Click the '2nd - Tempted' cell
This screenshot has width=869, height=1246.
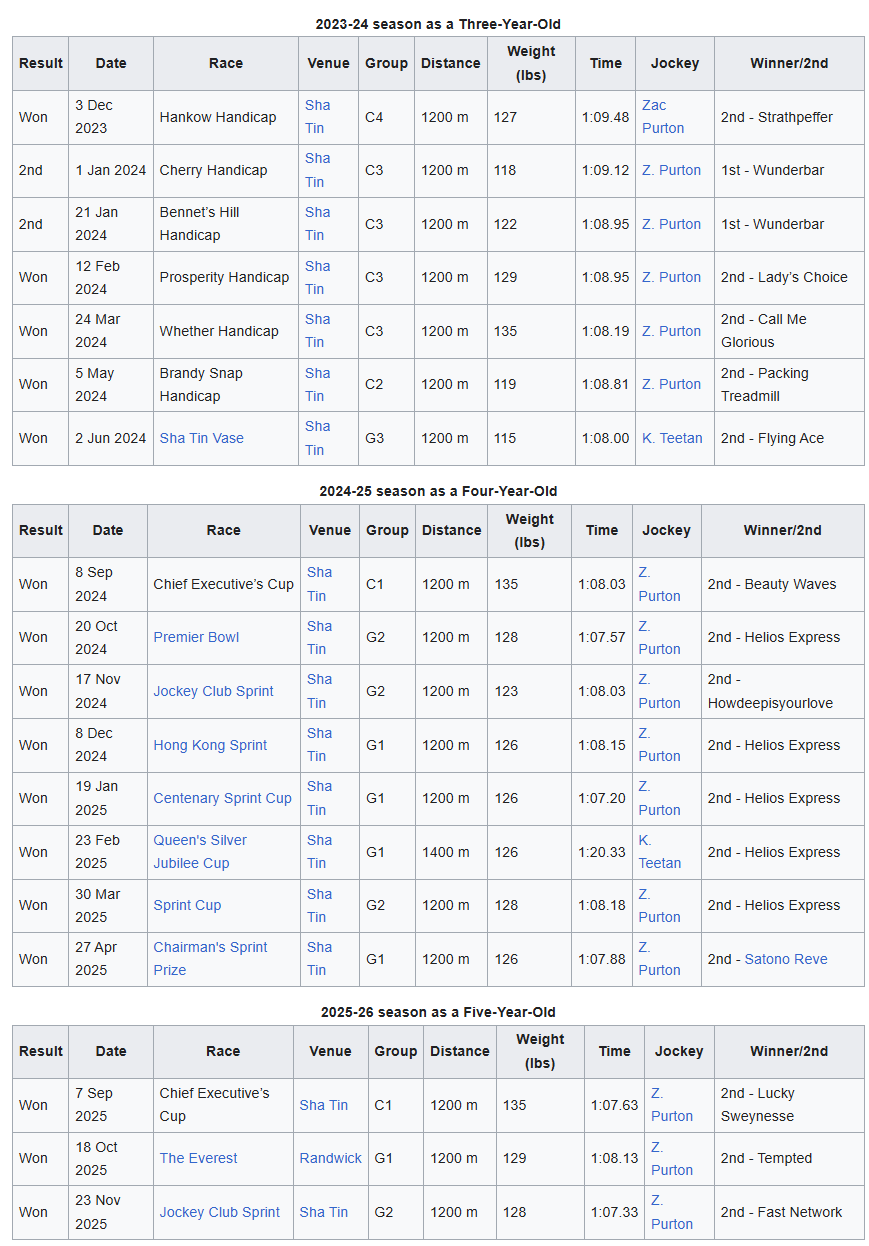789,1158
